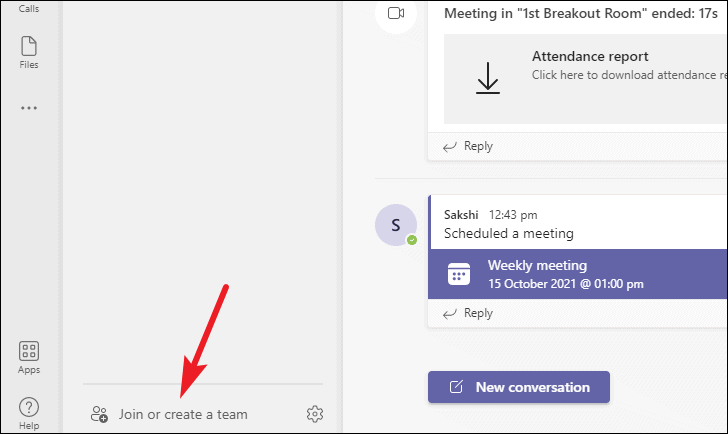Image resolution: width=728 pixels, height=434 pixels.
Task: Open the Attendance report card title
Action: coord(590,57)
